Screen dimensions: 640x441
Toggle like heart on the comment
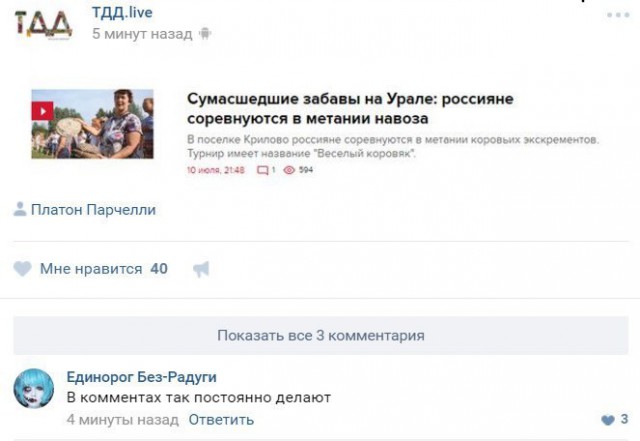[x=608, y=419]
